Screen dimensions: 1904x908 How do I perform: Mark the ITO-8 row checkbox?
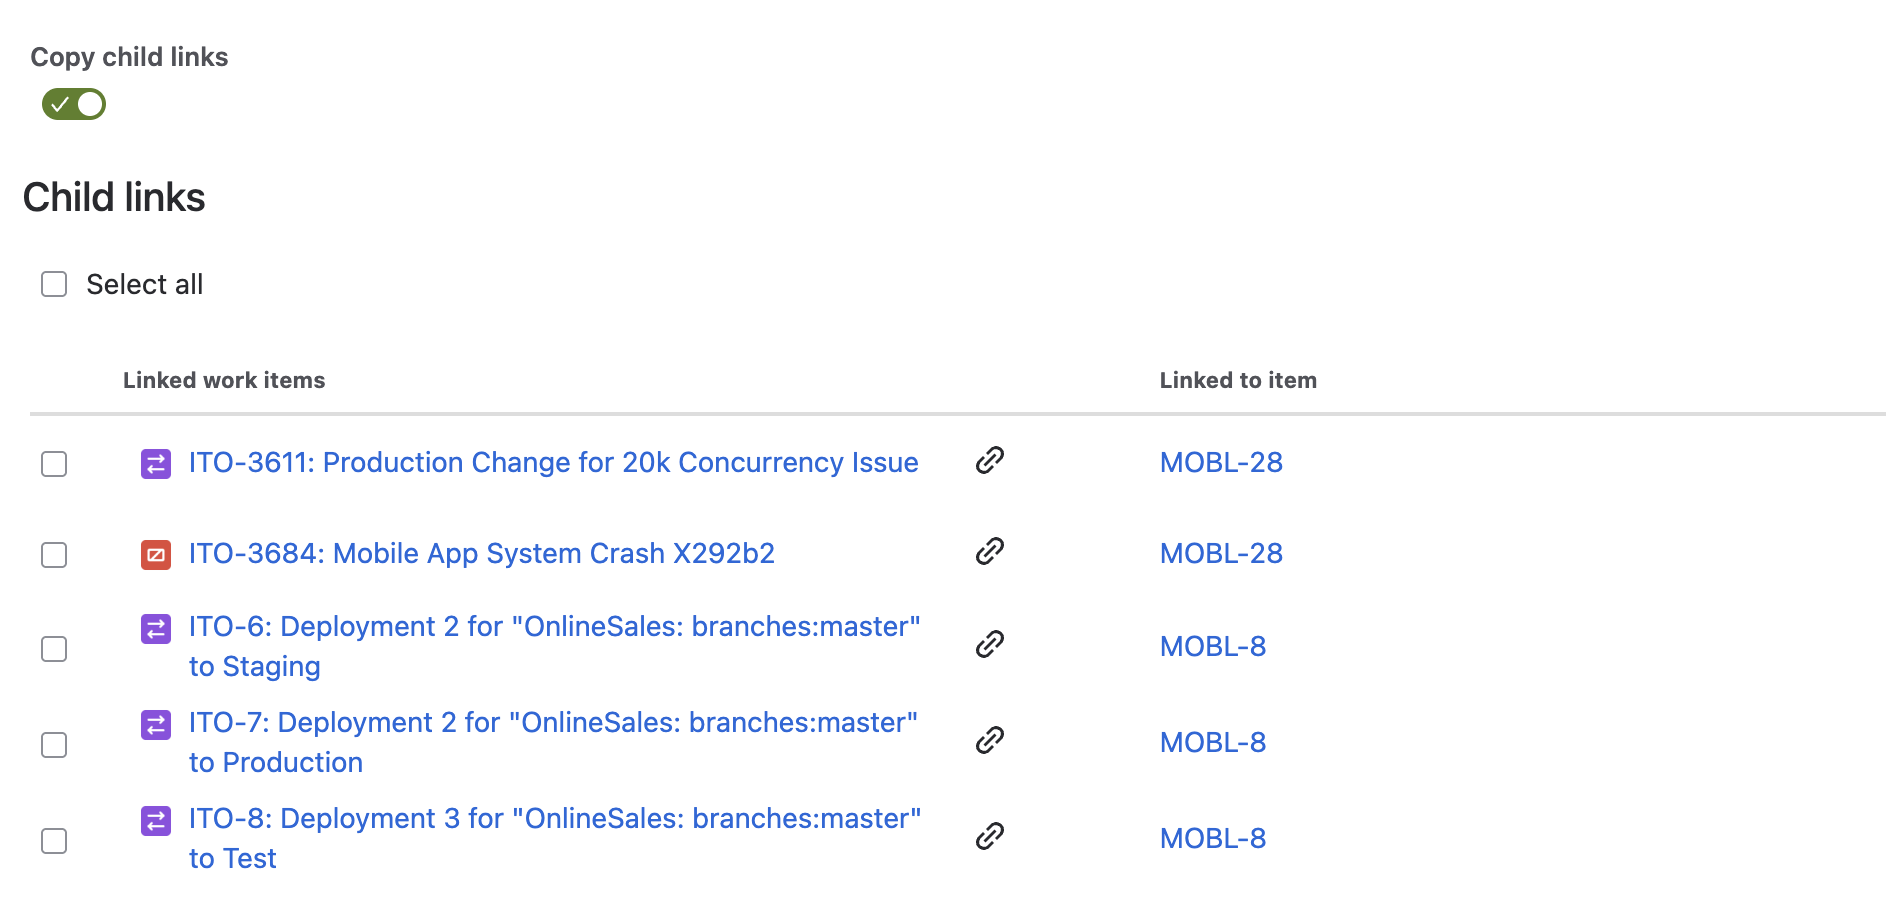54,841
